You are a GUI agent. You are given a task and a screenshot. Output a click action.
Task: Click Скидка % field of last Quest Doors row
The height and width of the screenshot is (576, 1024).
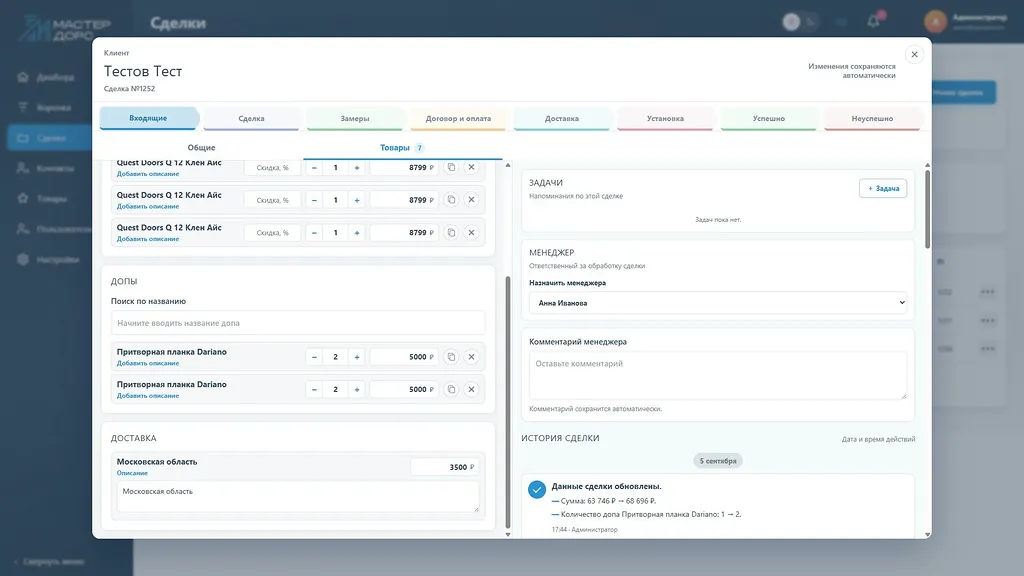(x=272, y=232)
